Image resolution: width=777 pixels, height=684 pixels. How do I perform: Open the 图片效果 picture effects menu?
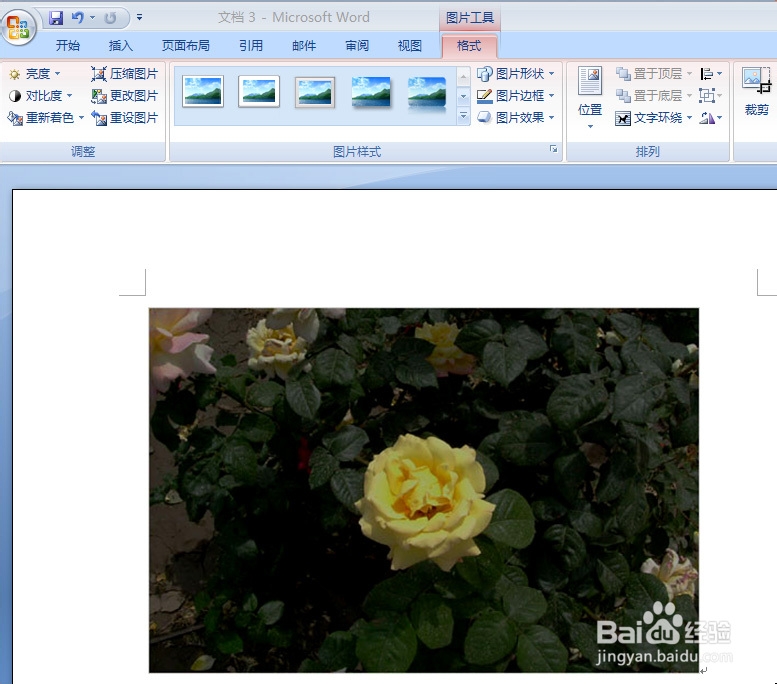tap(515, 118)
